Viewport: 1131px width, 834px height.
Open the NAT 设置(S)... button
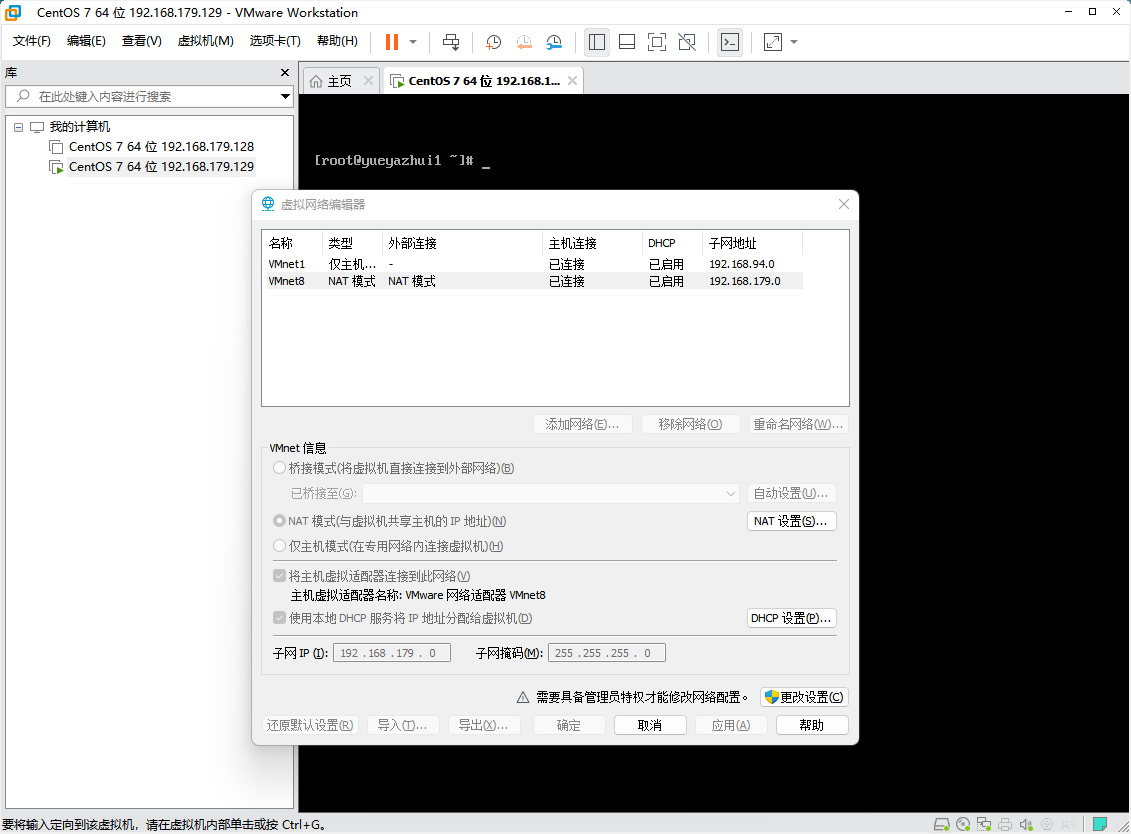(791, 521)
